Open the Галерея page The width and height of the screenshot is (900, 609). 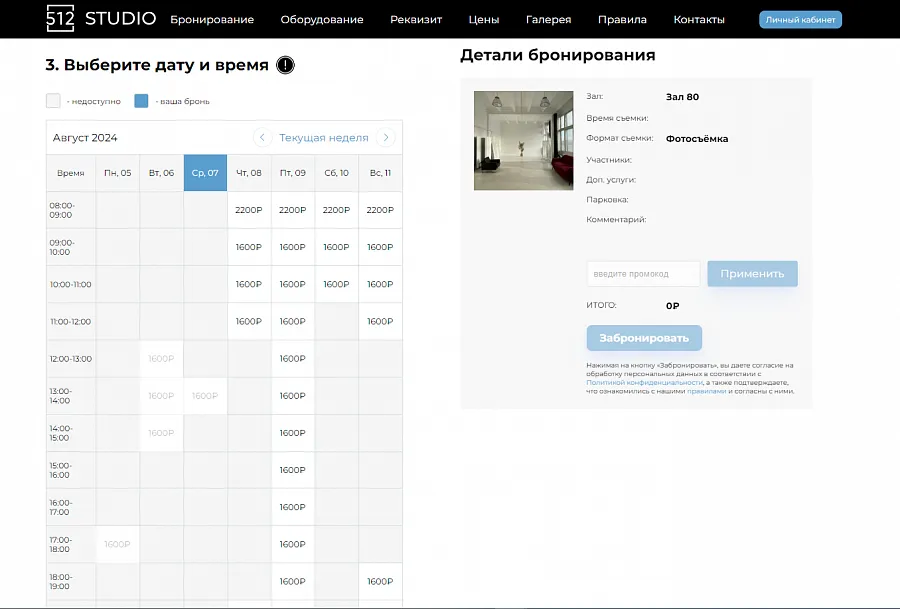pos(549,20)
